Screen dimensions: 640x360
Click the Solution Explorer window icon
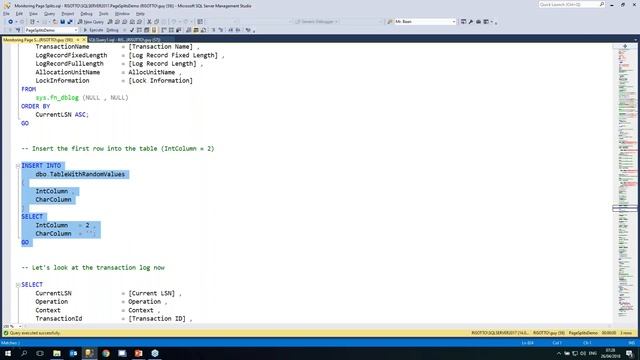[x=463, y=22]
